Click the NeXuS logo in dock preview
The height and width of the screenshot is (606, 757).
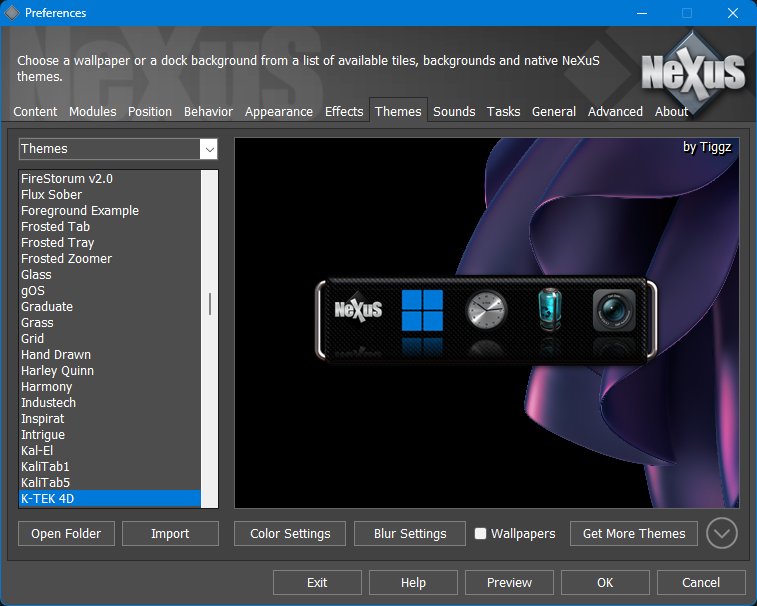coord(358,309)
